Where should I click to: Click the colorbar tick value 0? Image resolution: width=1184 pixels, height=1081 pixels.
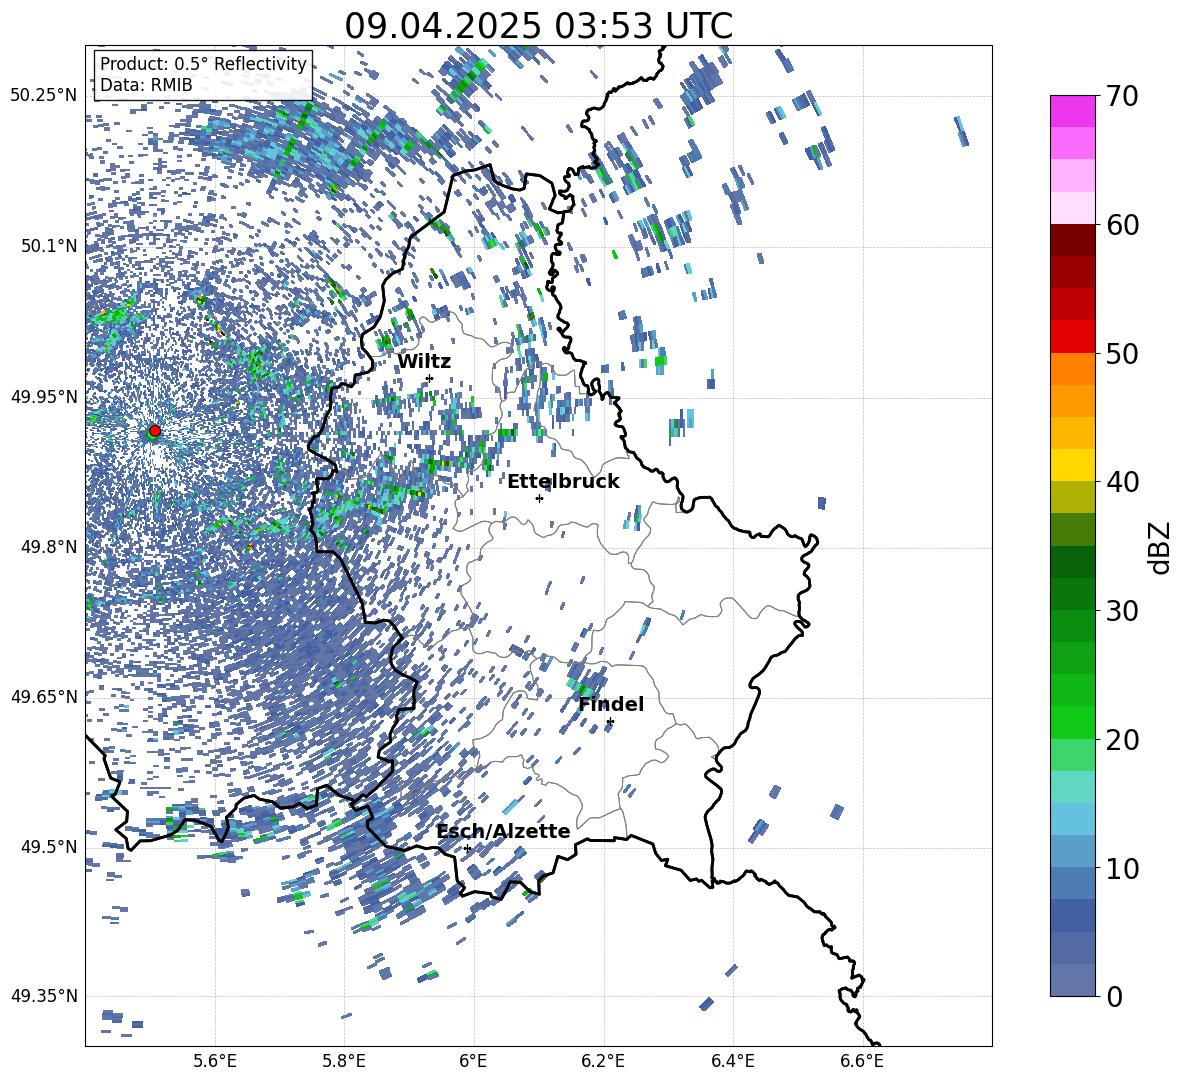pos(1114,996)
